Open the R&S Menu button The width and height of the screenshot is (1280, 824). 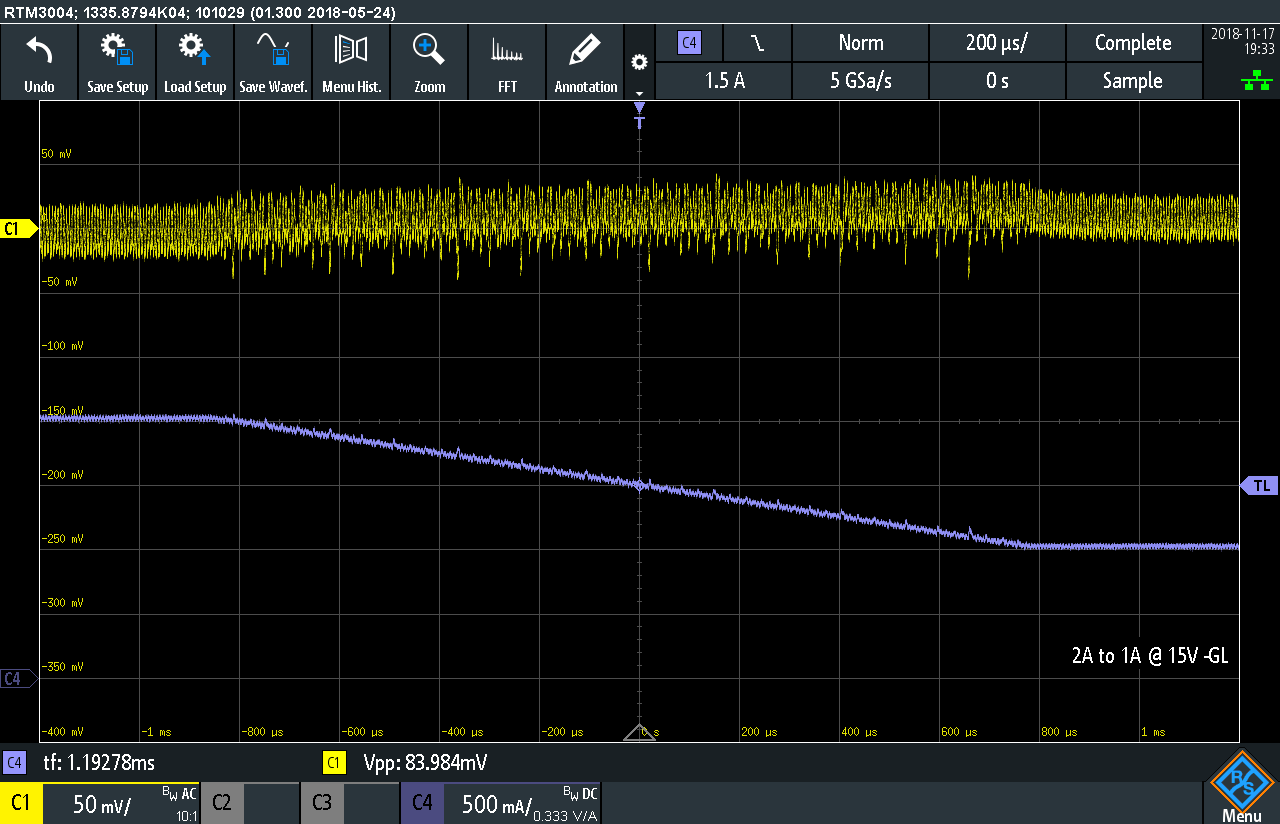click(x=1241, y=788)
